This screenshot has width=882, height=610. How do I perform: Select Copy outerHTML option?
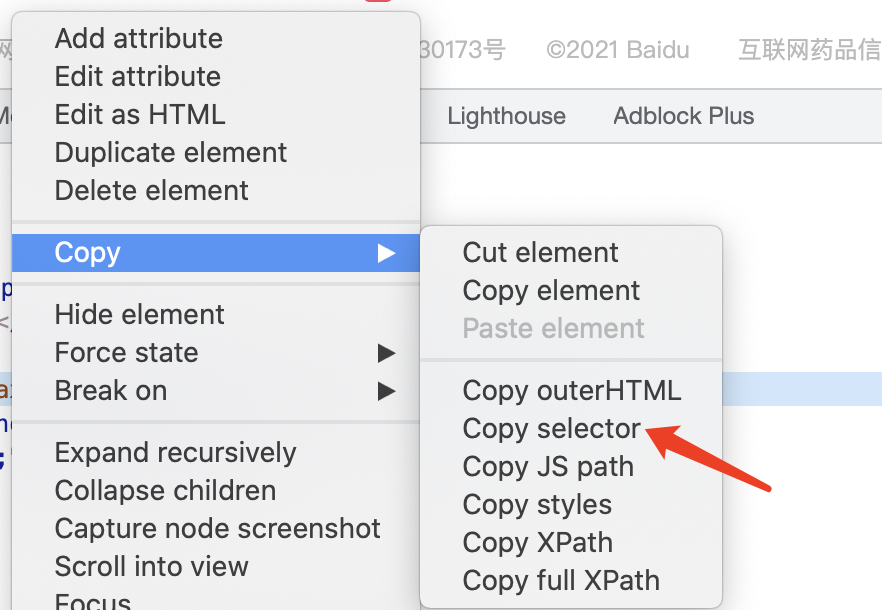pyautogui.click(x=572, y=391)
